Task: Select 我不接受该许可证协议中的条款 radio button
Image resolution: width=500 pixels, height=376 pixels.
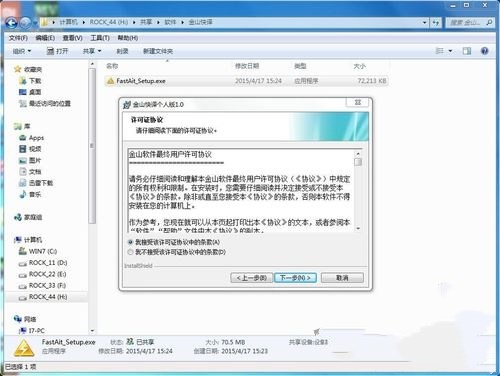Action: pos(130,252)
